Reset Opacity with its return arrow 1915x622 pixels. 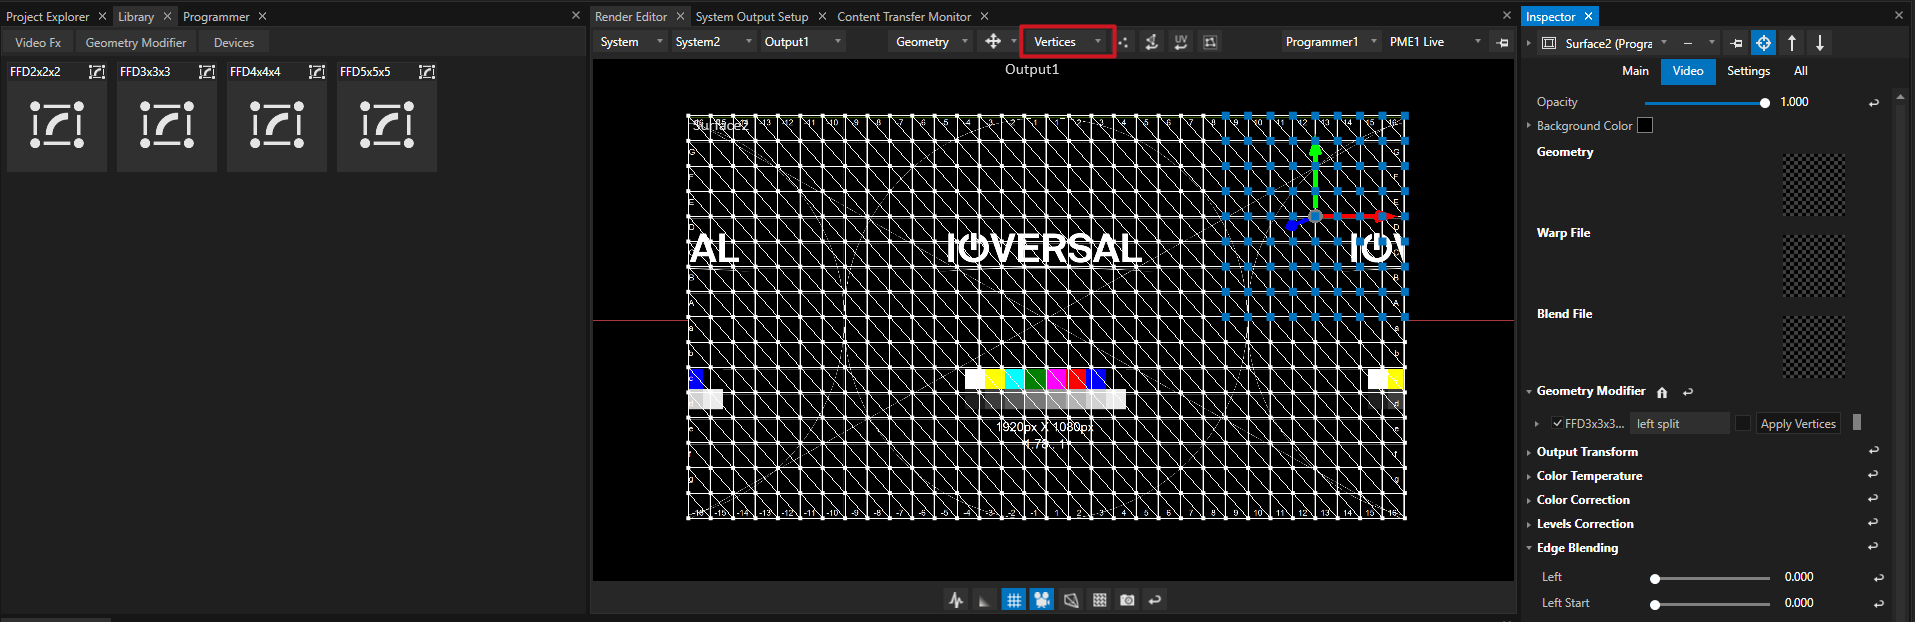click(x=1874, y=102)
